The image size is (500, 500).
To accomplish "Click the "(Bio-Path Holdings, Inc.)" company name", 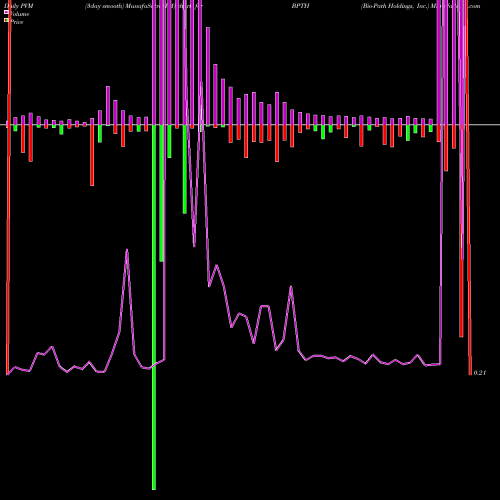I will coord(395,6).
